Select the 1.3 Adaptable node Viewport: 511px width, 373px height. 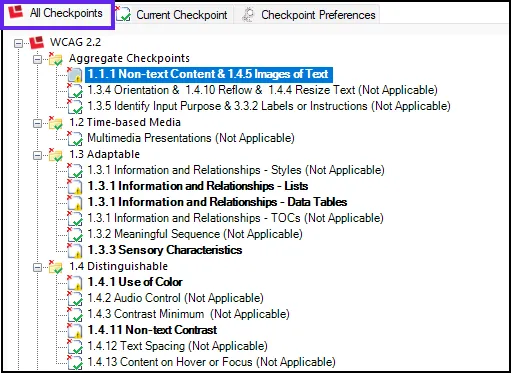[104, 154]
